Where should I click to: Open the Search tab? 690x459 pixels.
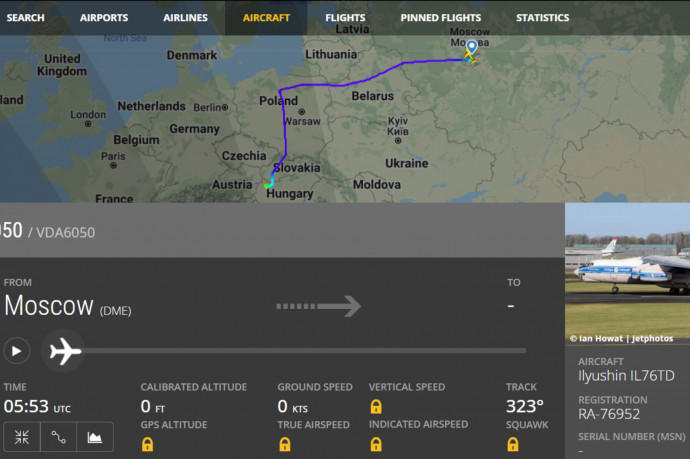[25, 18]
